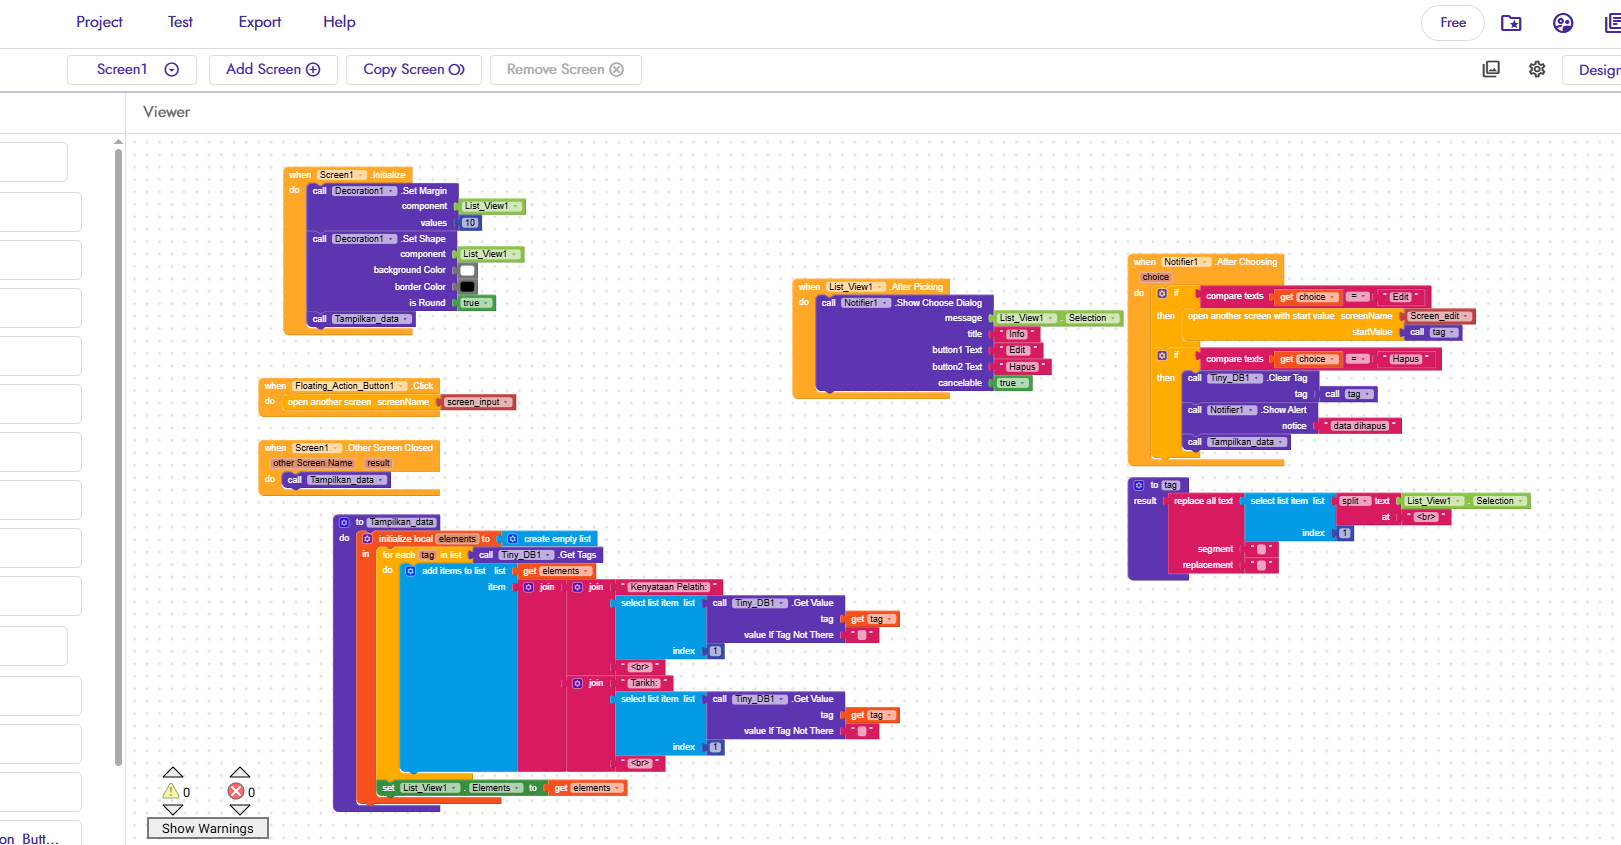
Task: Click the 'data dihapus' text block
Action: (1359, 426)
